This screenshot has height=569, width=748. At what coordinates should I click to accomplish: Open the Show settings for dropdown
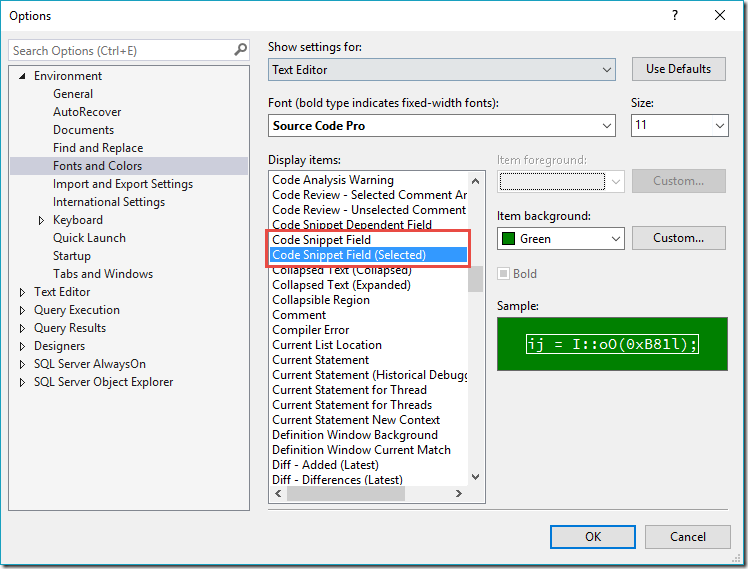click(442, 70)
